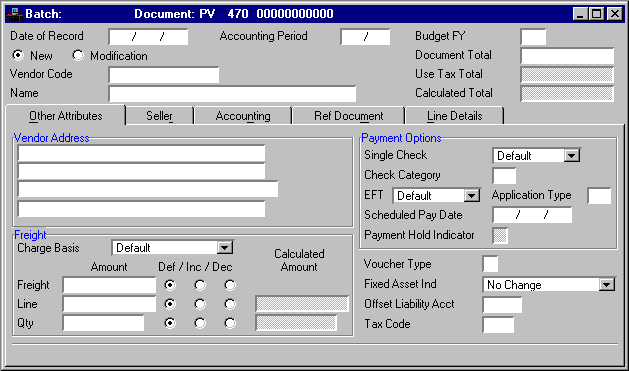
Task: Switch to the Seller tab
Action: 159,116
